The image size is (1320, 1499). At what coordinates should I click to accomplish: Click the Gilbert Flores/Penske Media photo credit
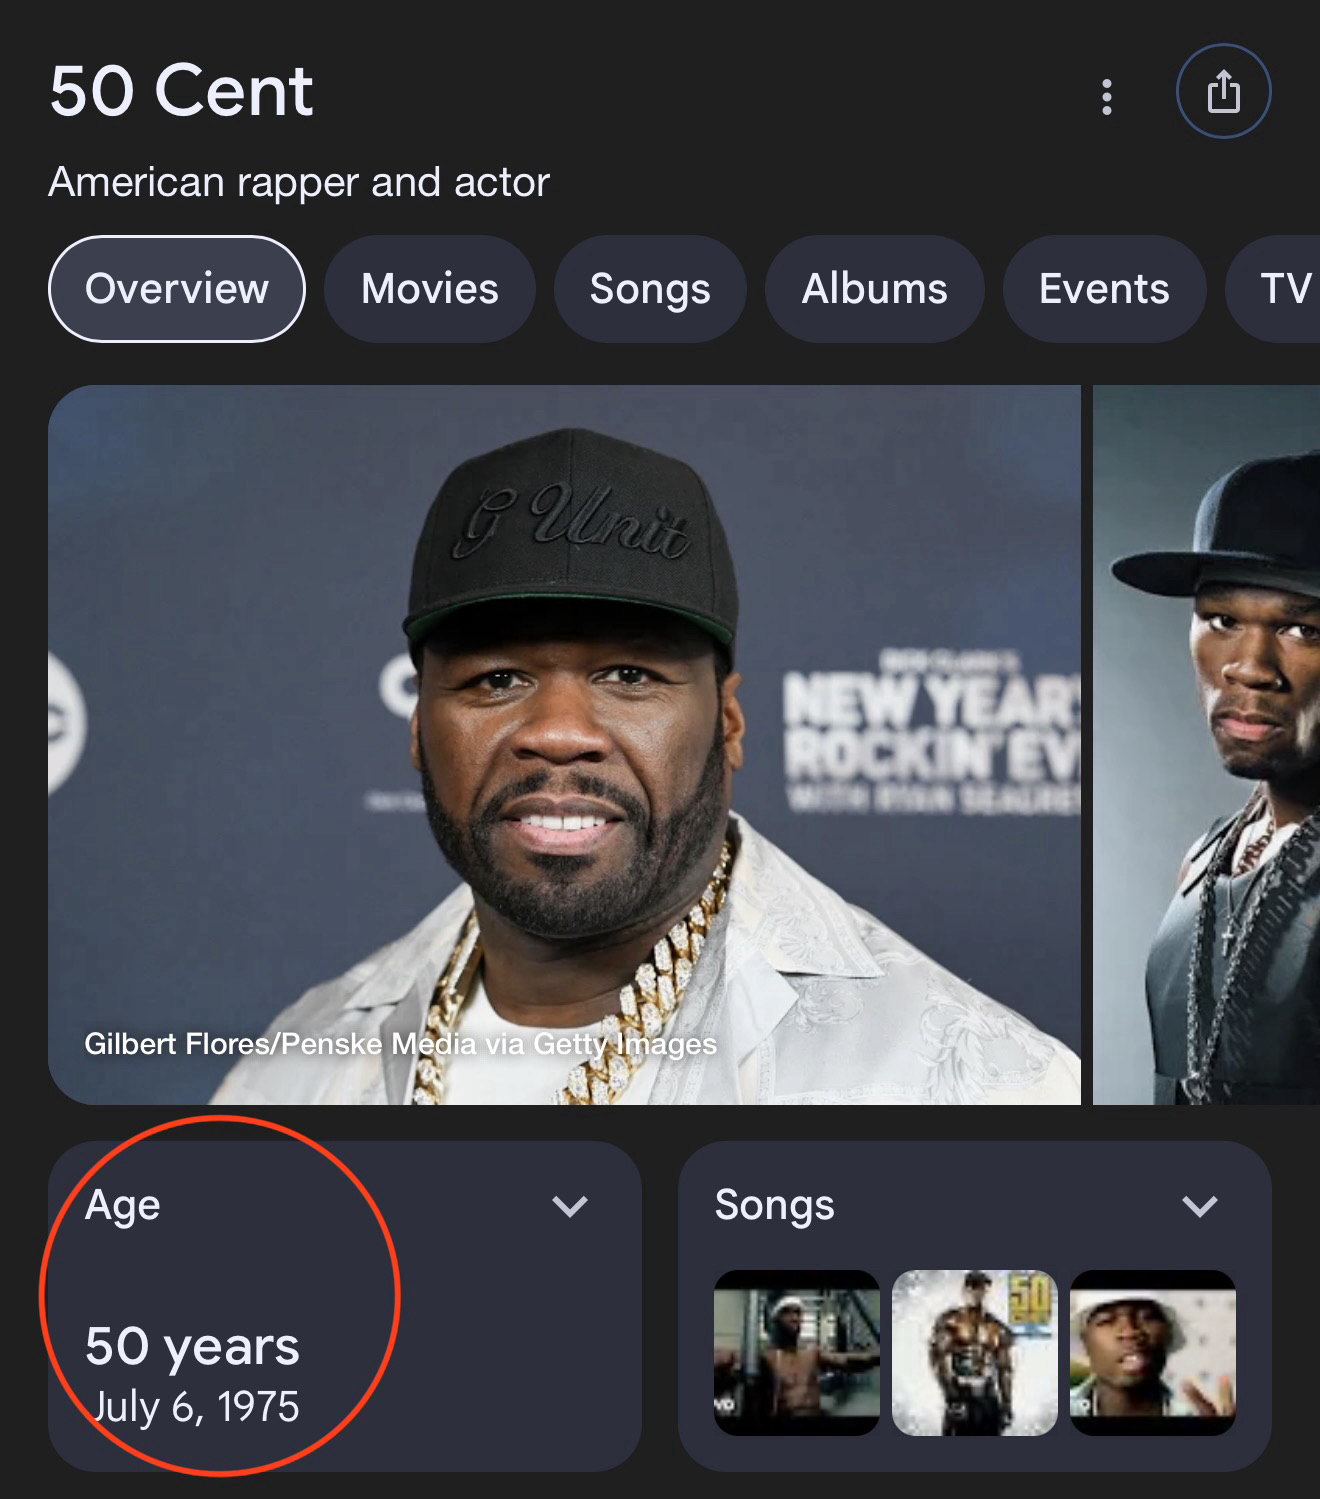coord(400,1044)
